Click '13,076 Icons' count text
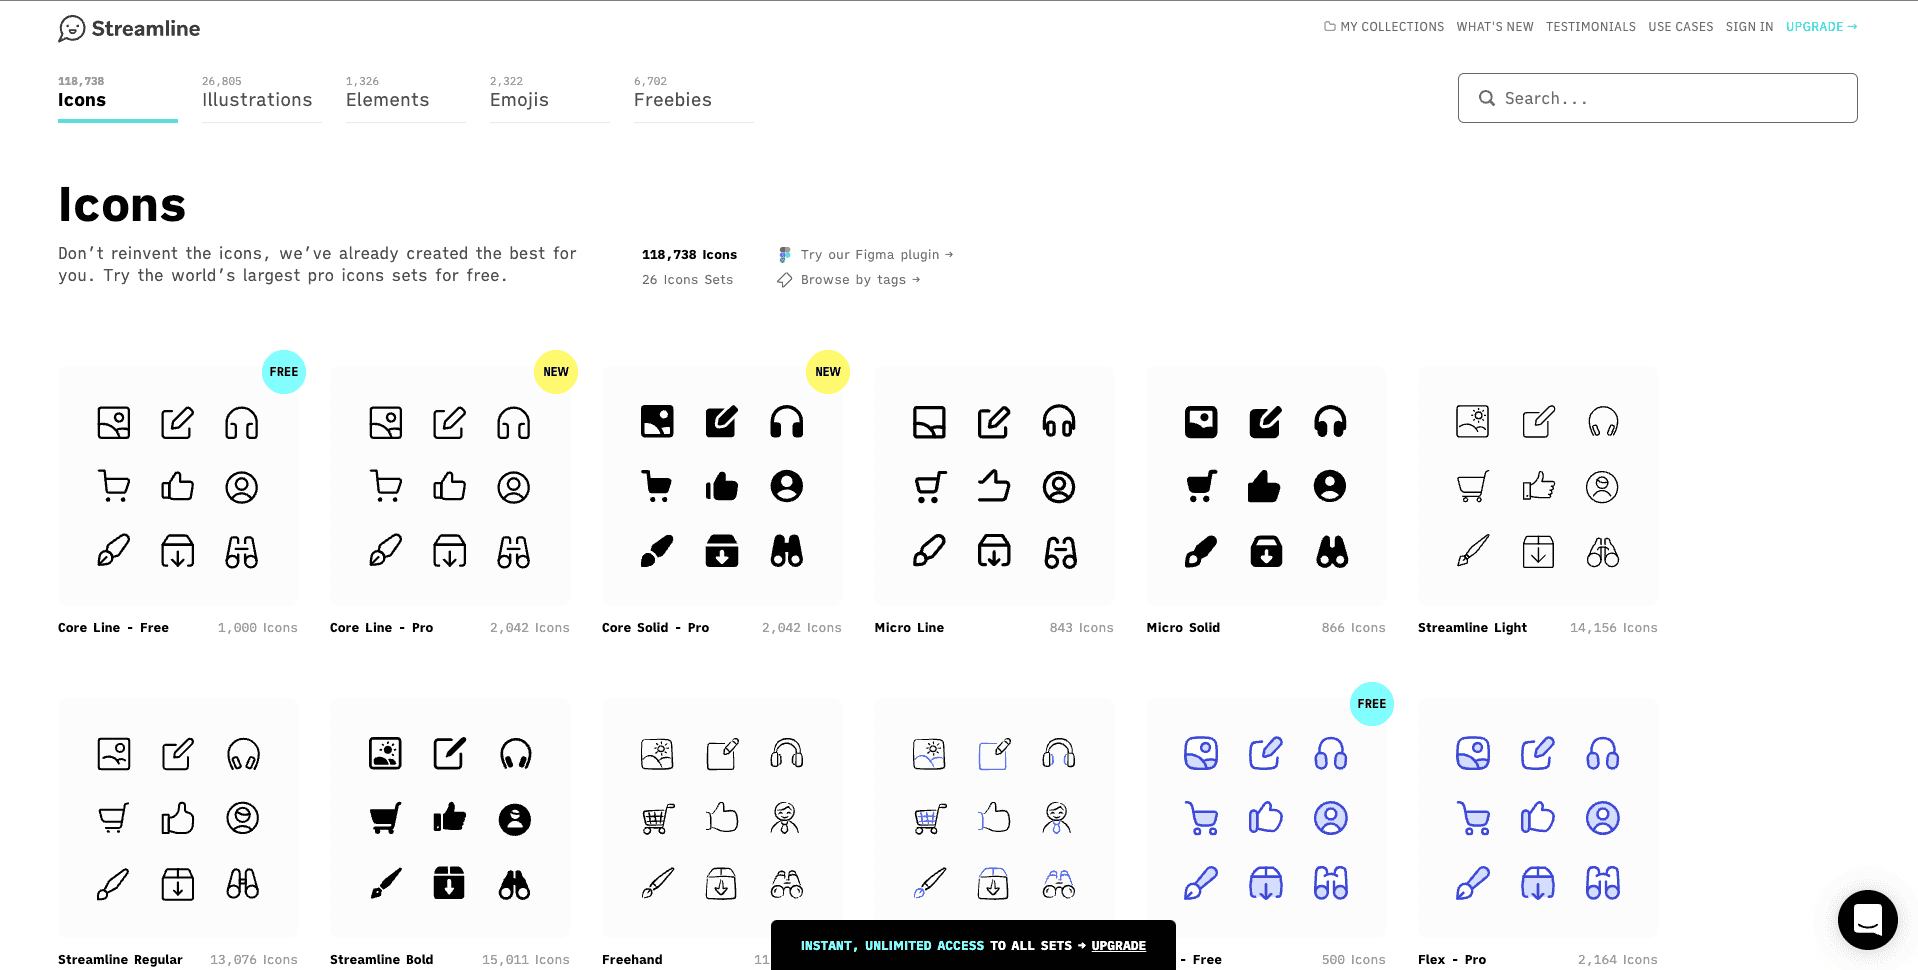The image size is (1918, 970). (254, 960)
